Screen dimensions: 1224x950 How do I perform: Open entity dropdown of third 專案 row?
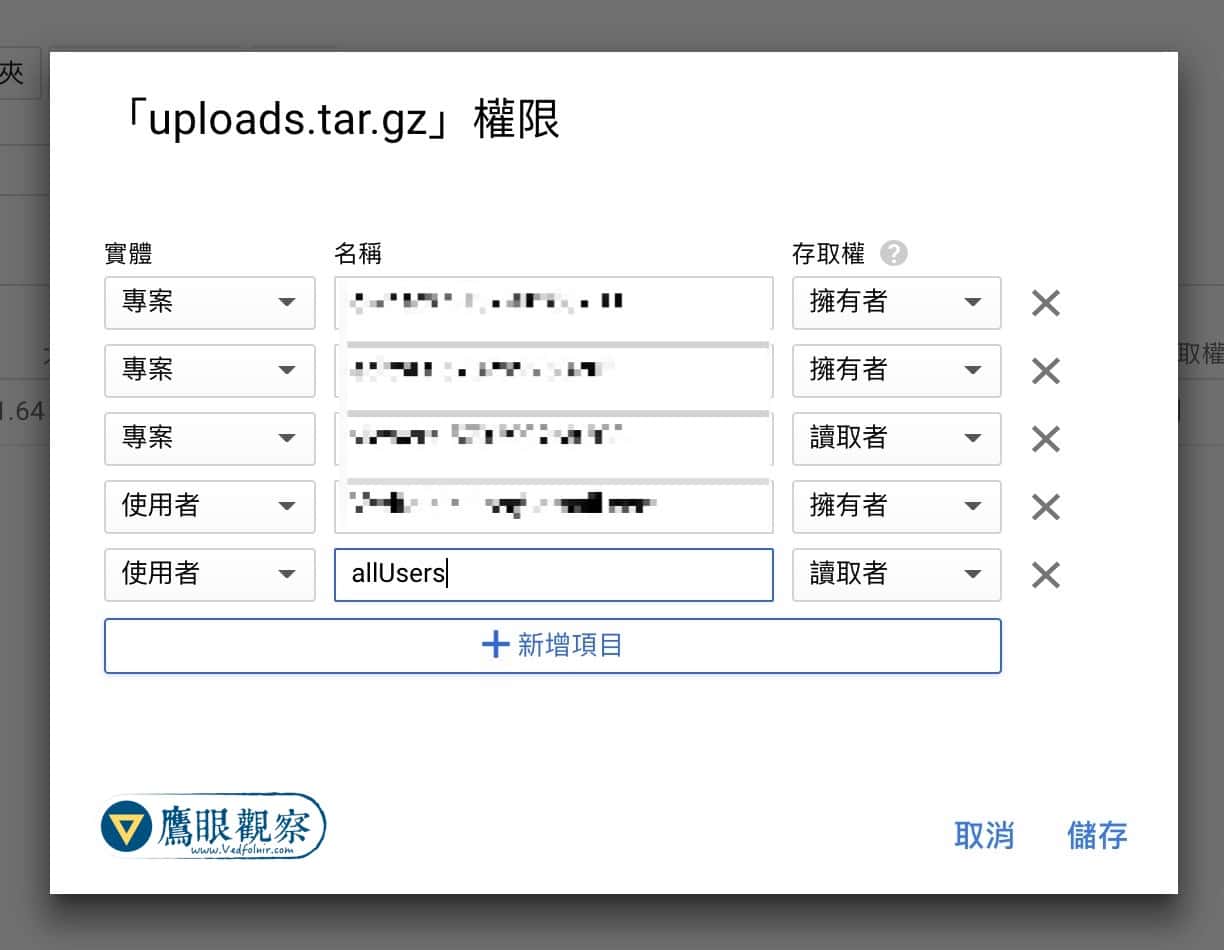pyautogui.click(x=210, y=439)
